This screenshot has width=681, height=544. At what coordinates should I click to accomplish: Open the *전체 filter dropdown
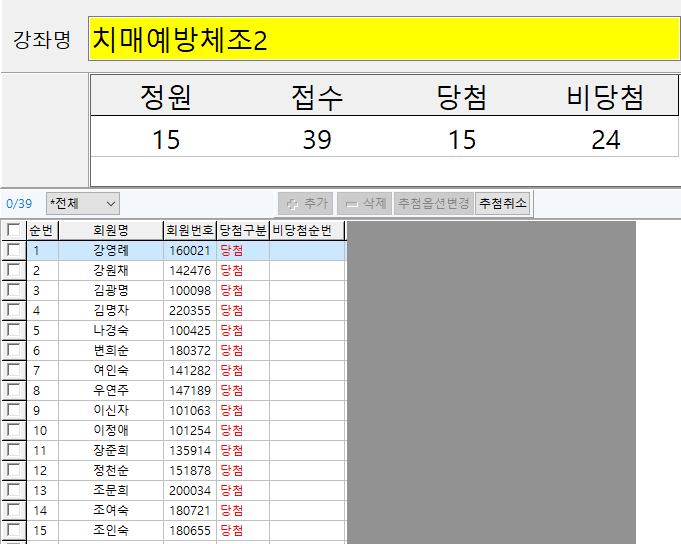point(83,204)
